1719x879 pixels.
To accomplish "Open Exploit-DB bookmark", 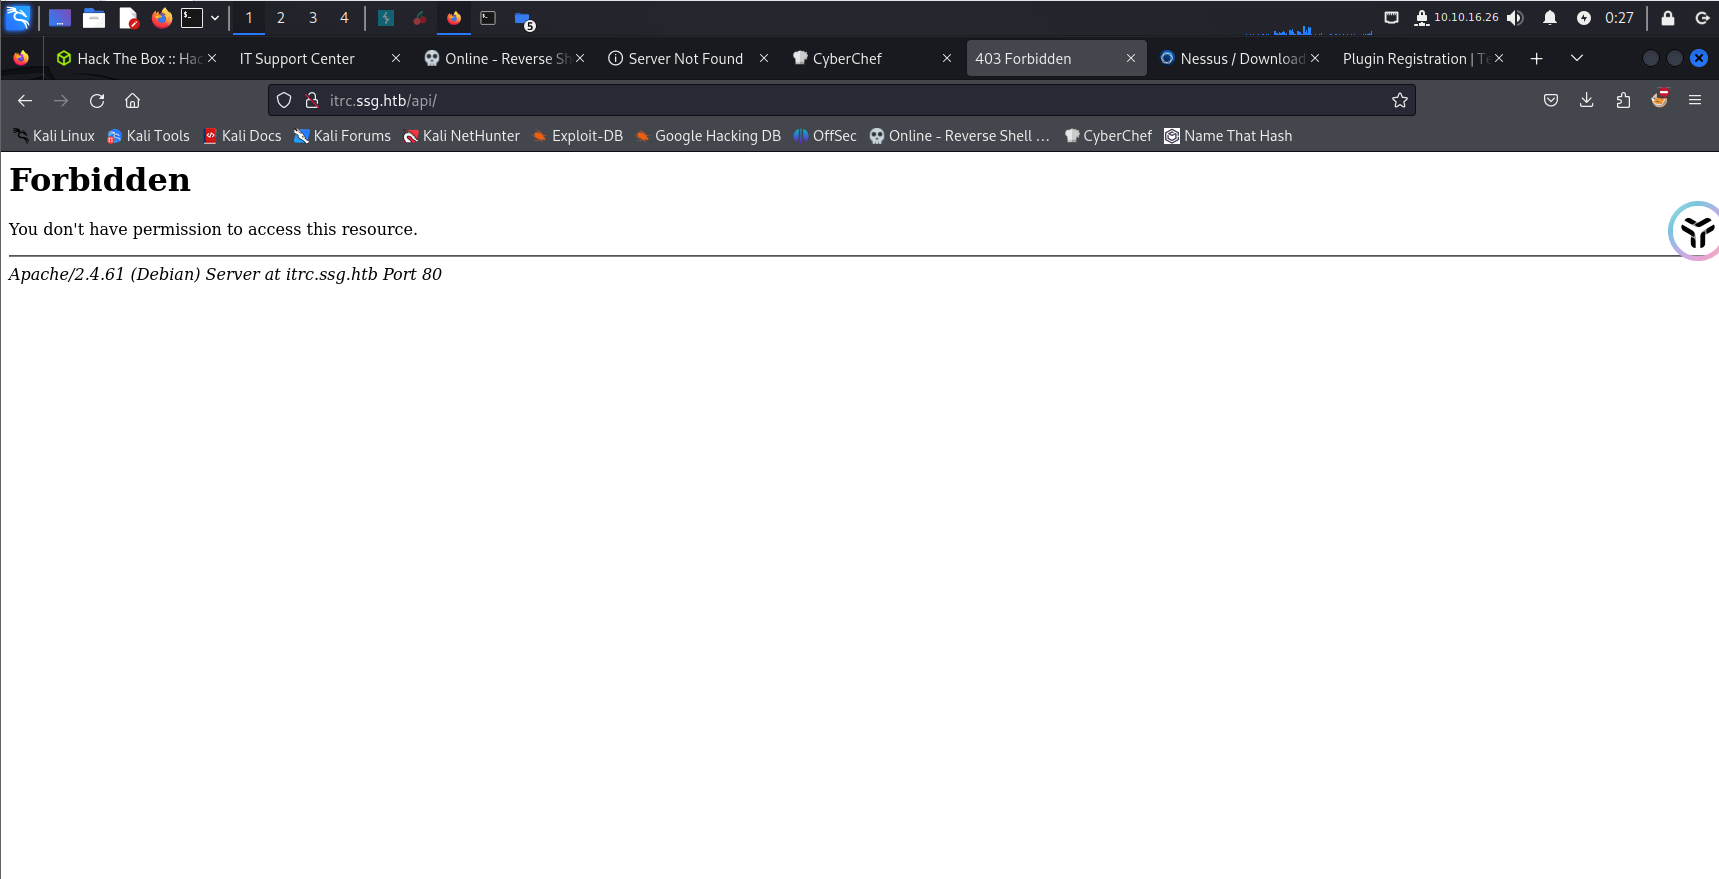I will (x=577, y=136).
